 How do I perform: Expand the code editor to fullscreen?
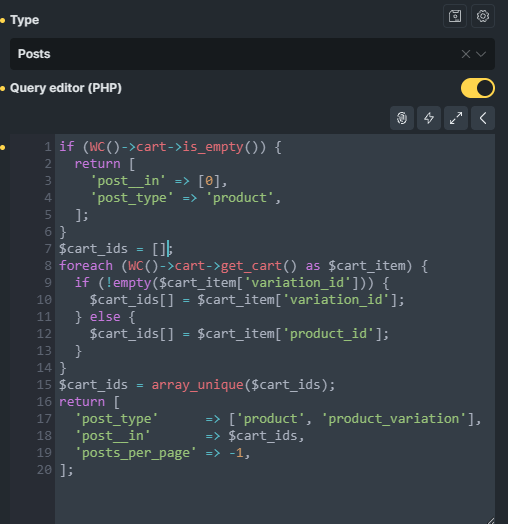[456, 118]
